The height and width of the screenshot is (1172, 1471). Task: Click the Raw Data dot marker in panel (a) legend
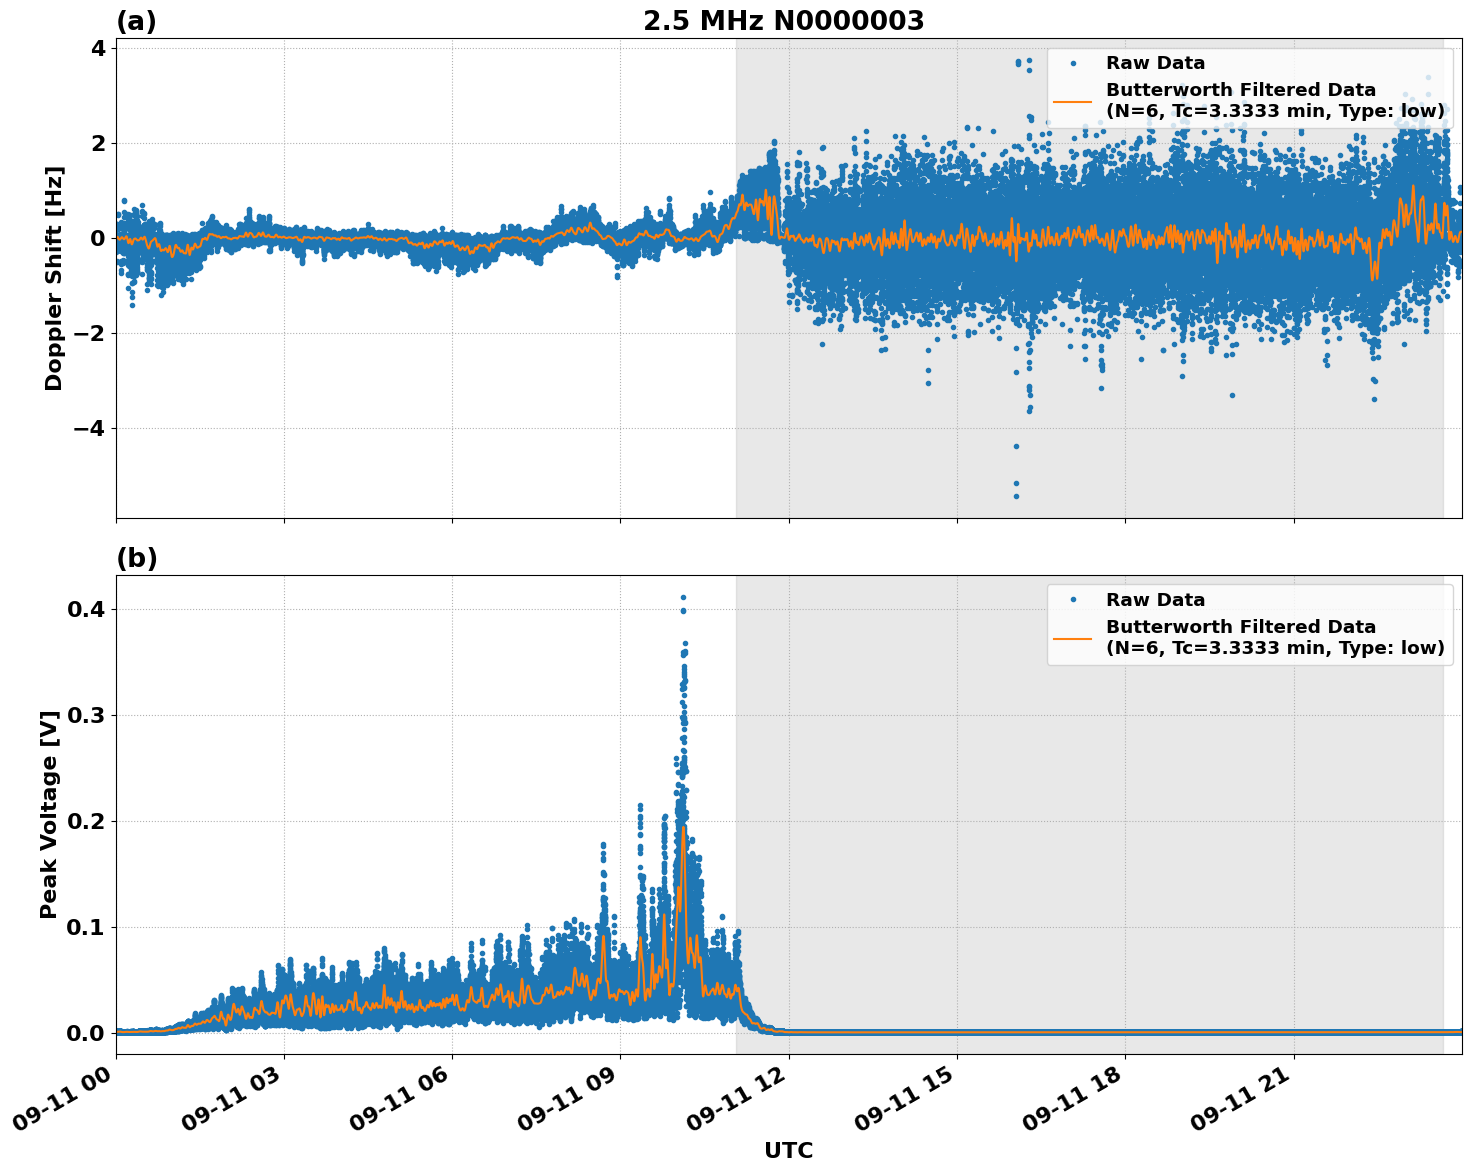pos(1073,63)
